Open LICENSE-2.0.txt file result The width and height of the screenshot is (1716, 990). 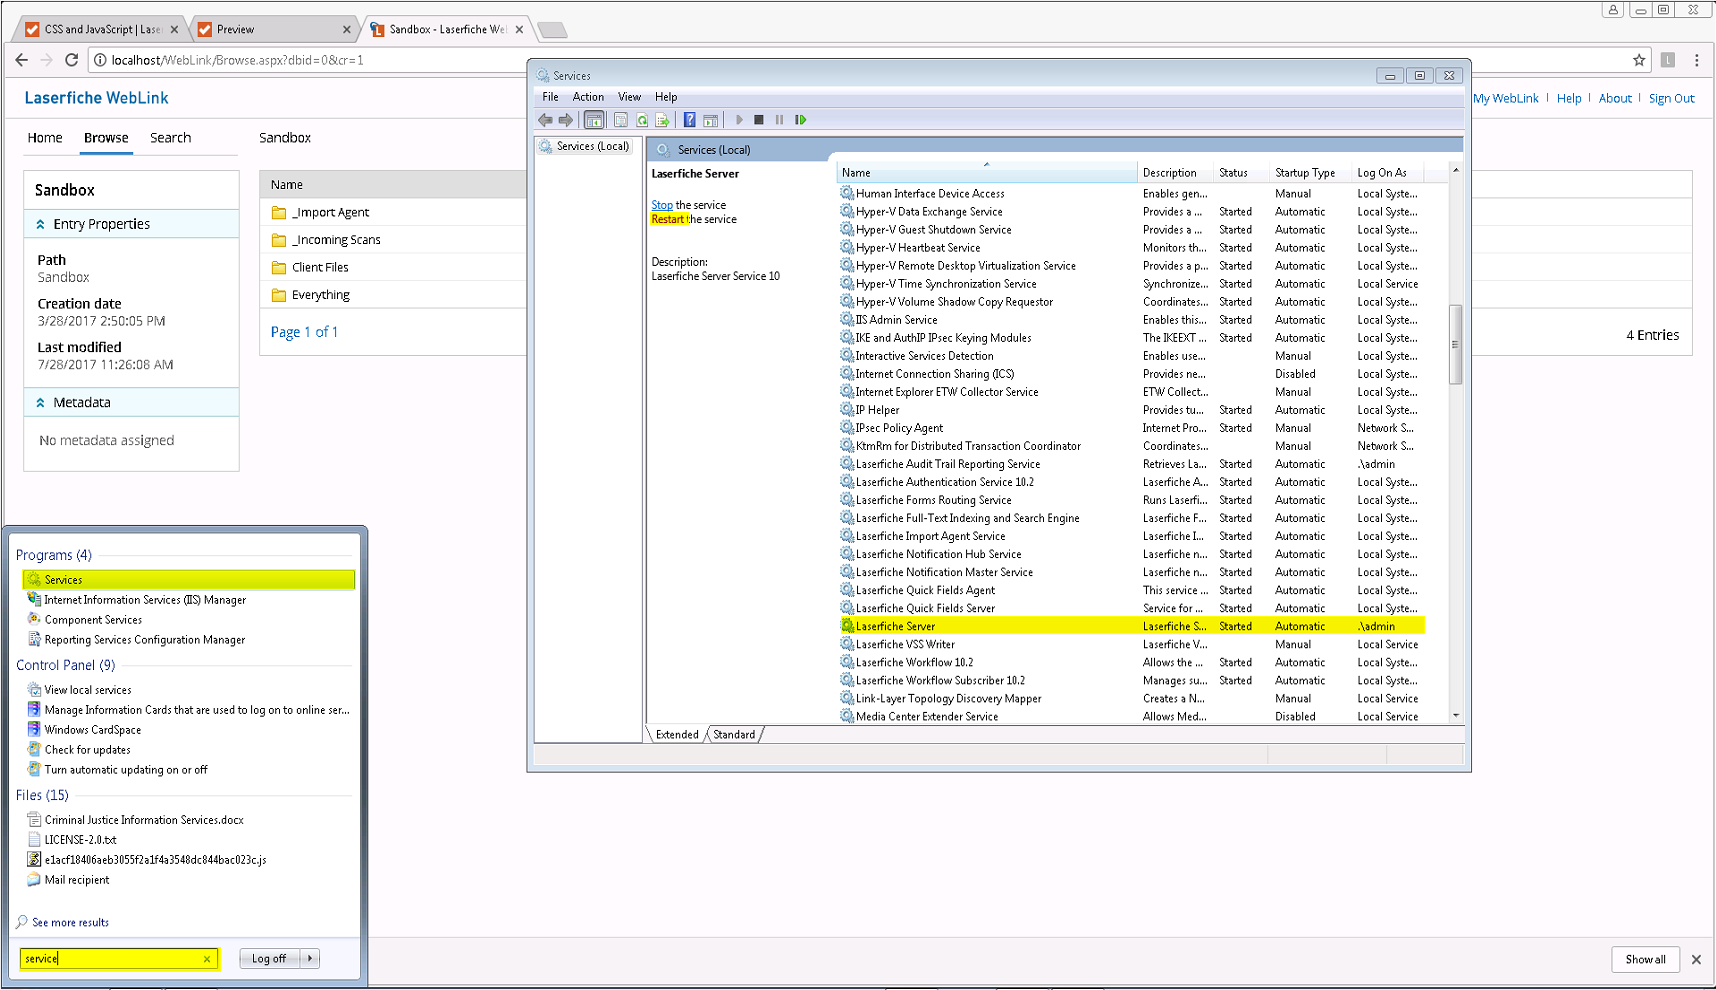[80, 840]
